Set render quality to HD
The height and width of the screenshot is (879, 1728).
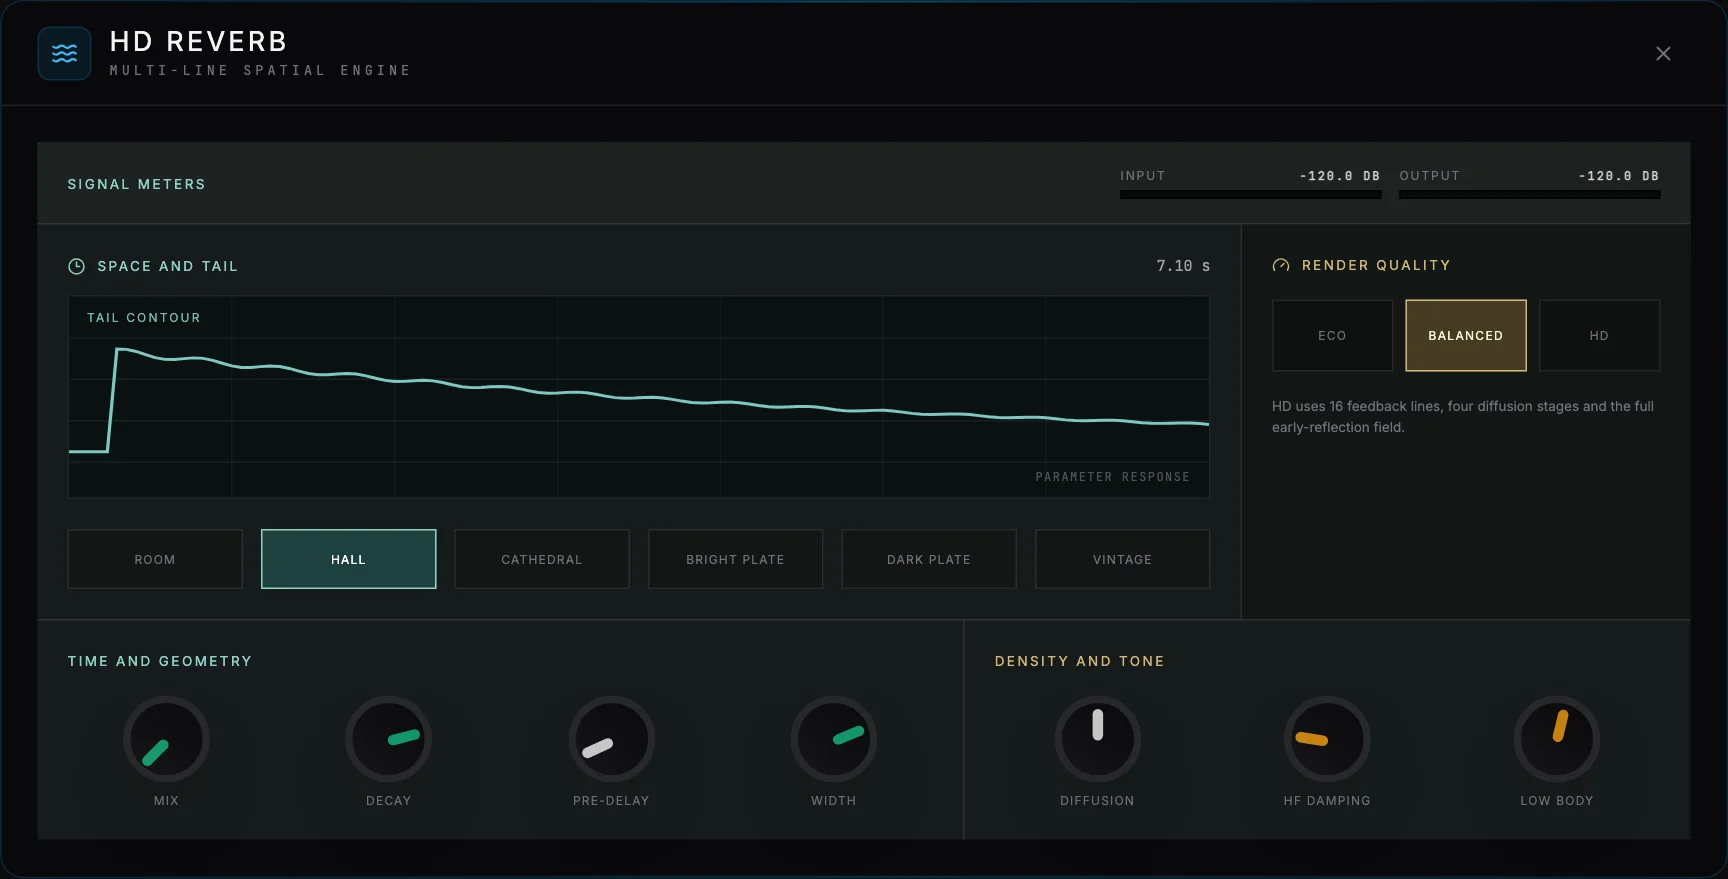[x=1599, y=335]
